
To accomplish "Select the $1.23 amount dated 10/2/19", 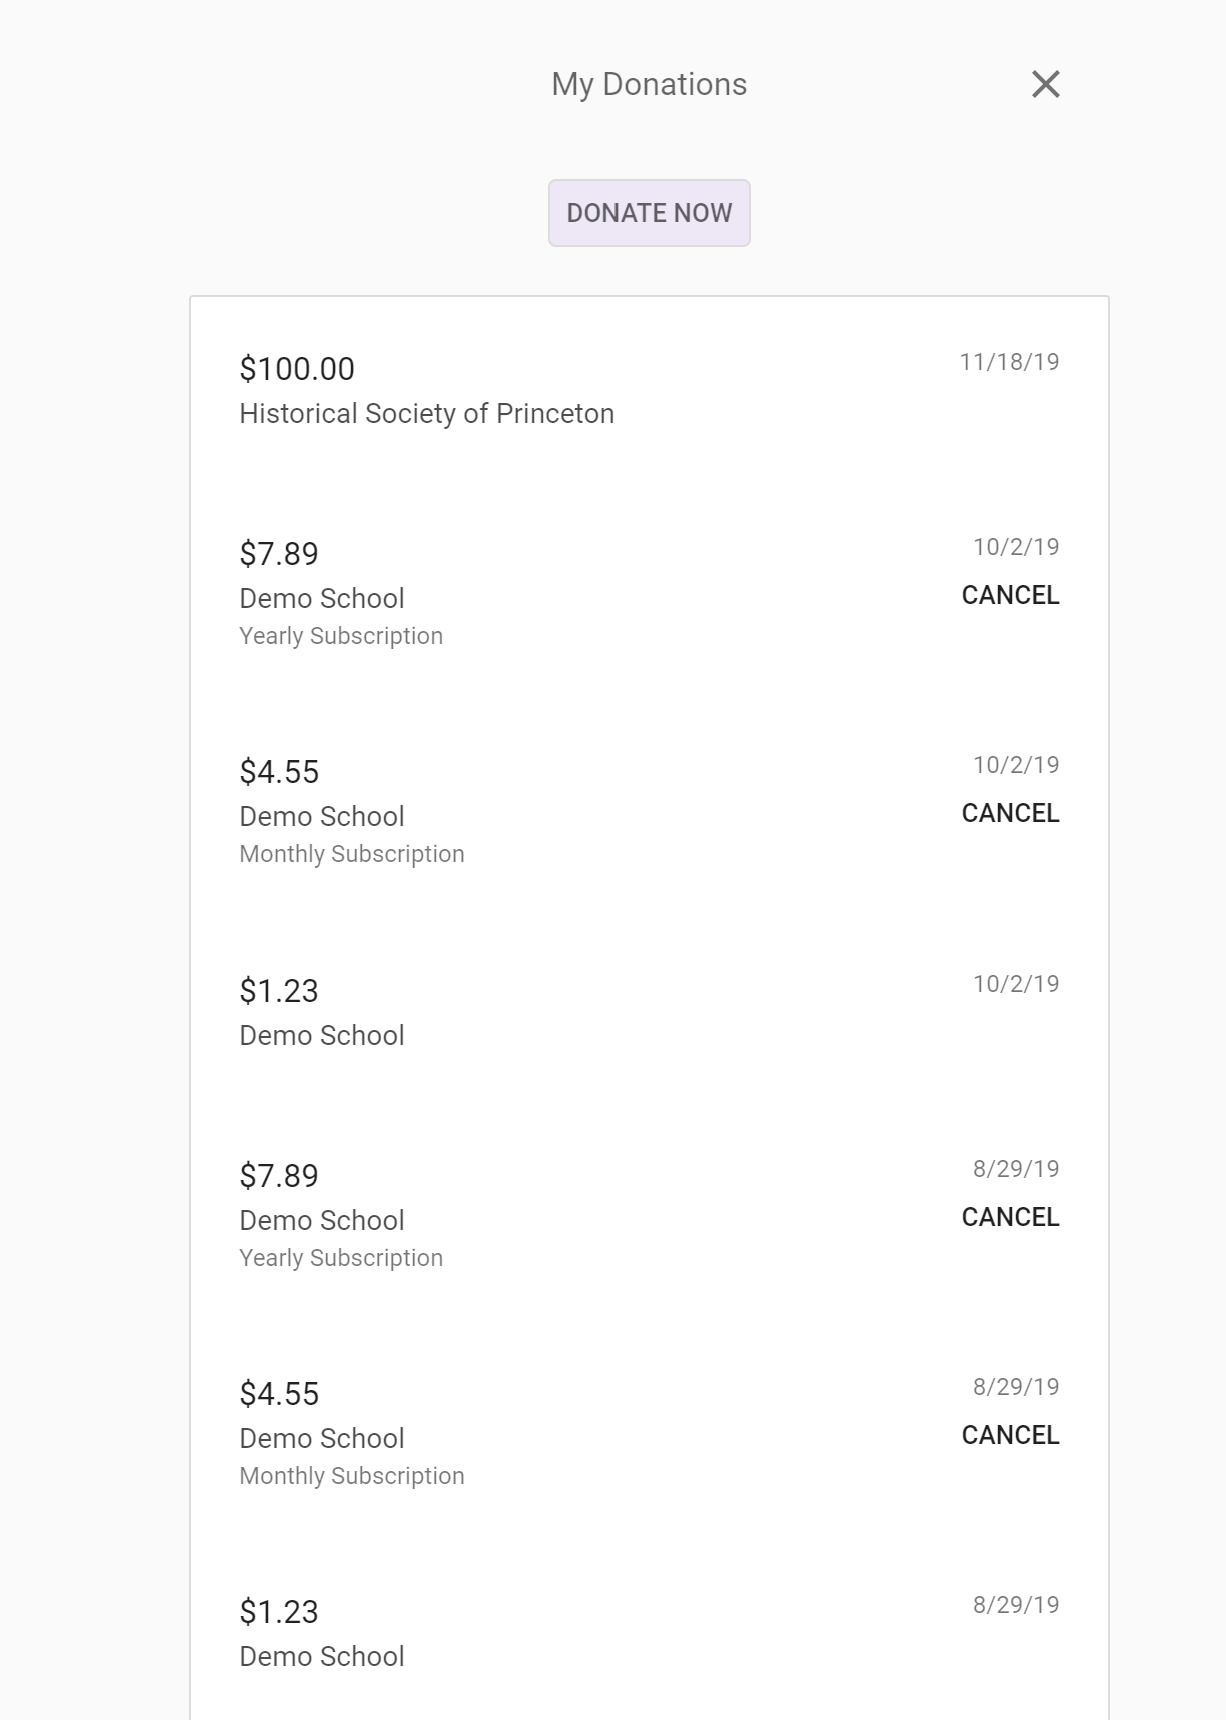I will [x=279, y=991].
